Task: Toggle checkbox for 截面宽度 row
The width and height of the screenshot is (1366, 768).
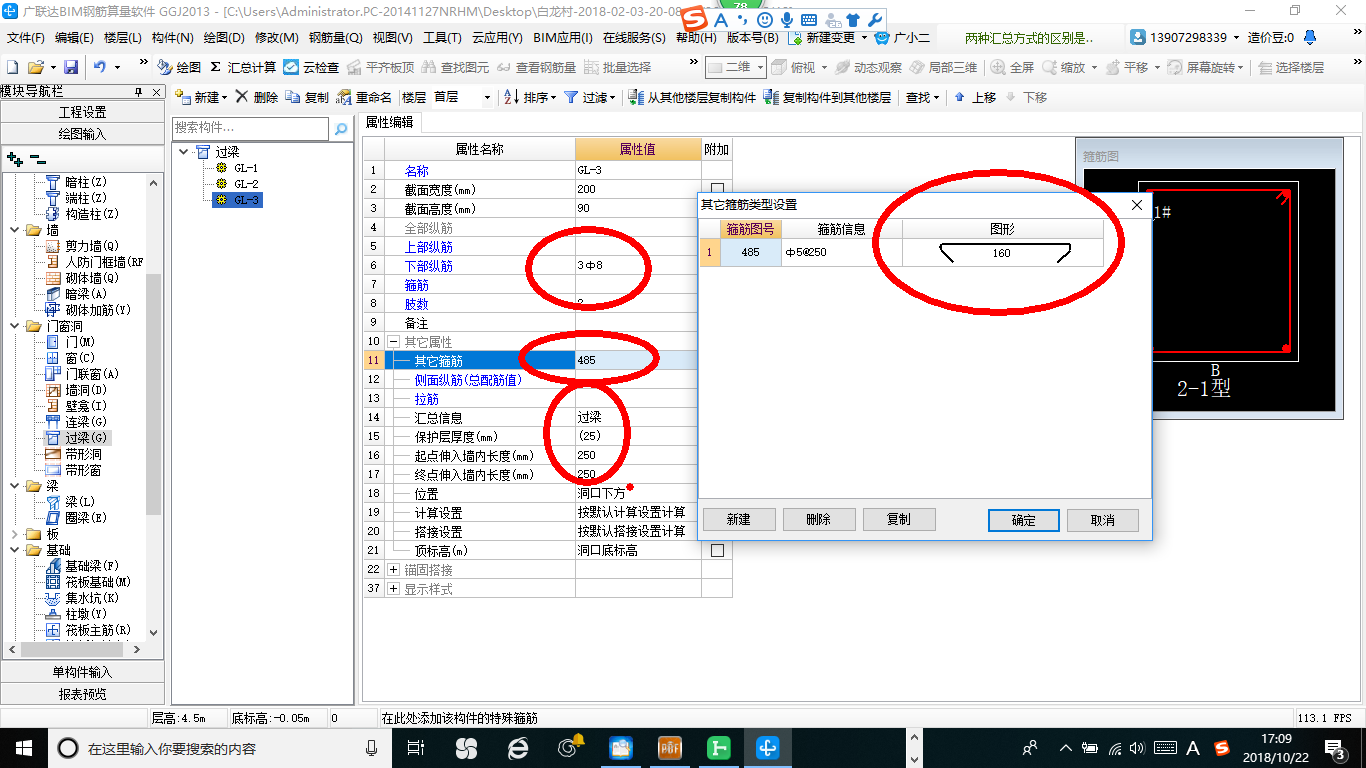Action: click(x=717, y=189)
